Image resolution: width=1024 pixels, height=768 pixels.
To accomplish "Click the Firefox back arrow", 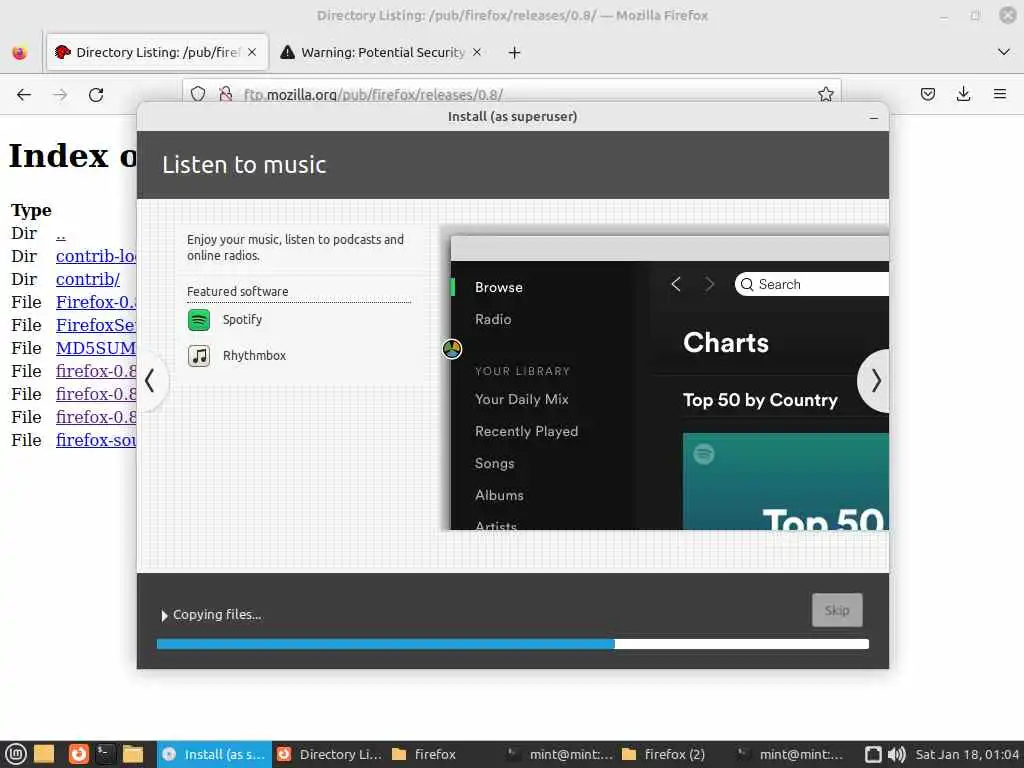I will [x=24, y=95].
